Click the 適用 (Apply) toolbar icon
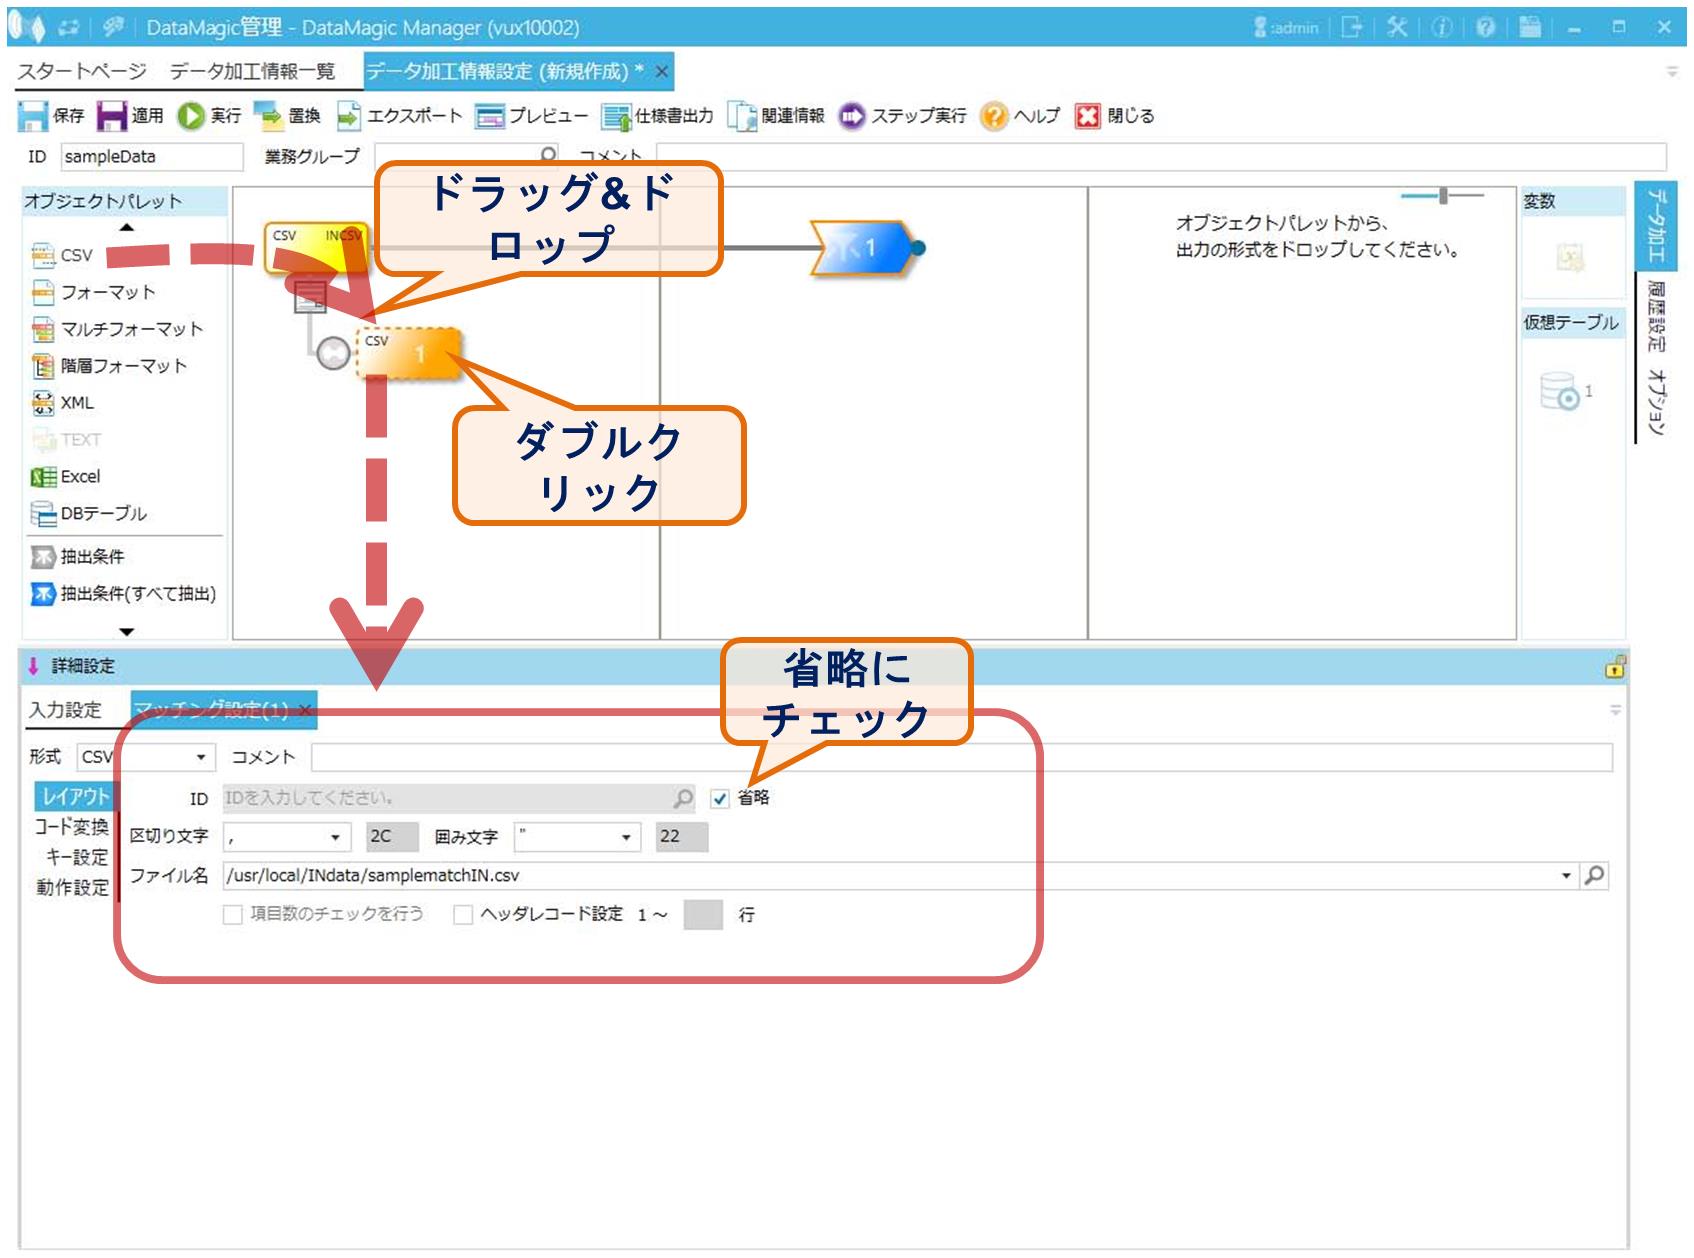This screenshot has width=1694, height=1258. [112, 116]
